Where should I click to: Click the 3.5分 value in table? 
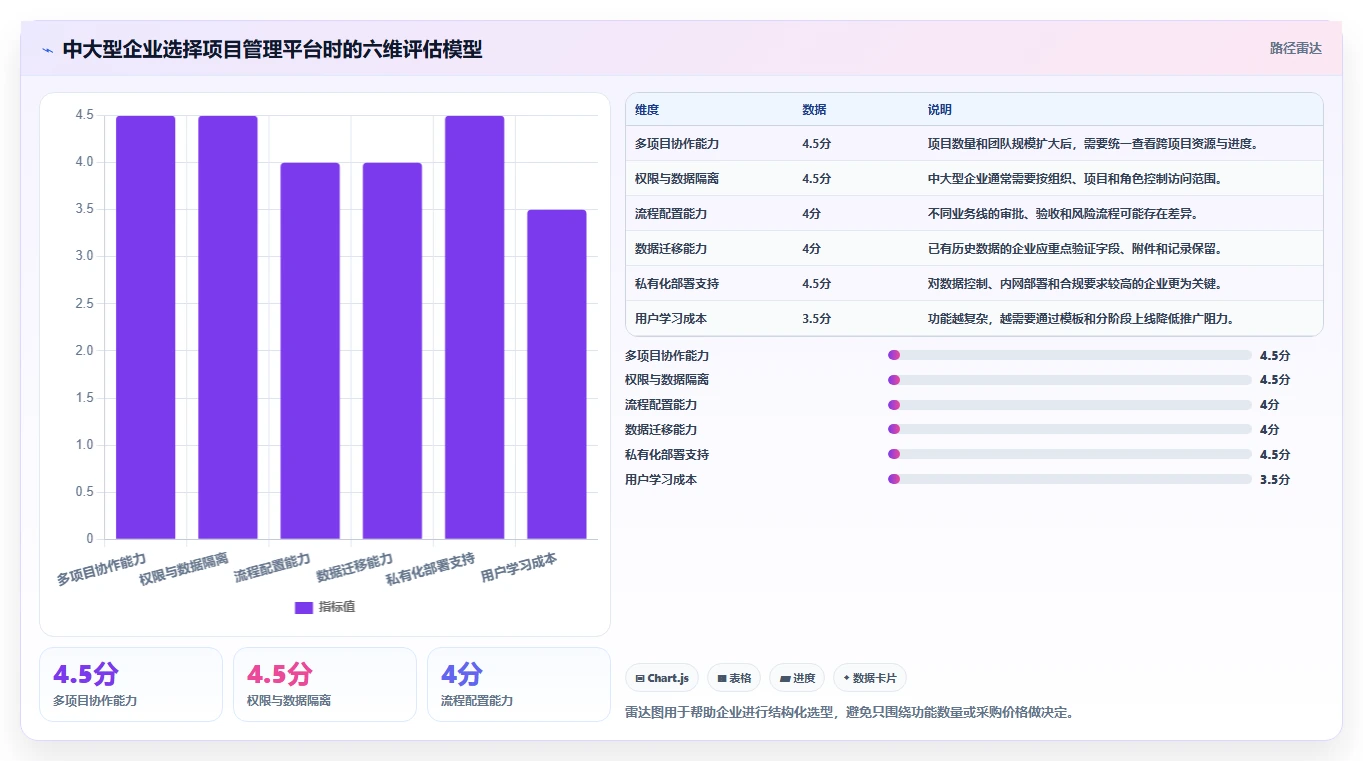pos(816,319)
